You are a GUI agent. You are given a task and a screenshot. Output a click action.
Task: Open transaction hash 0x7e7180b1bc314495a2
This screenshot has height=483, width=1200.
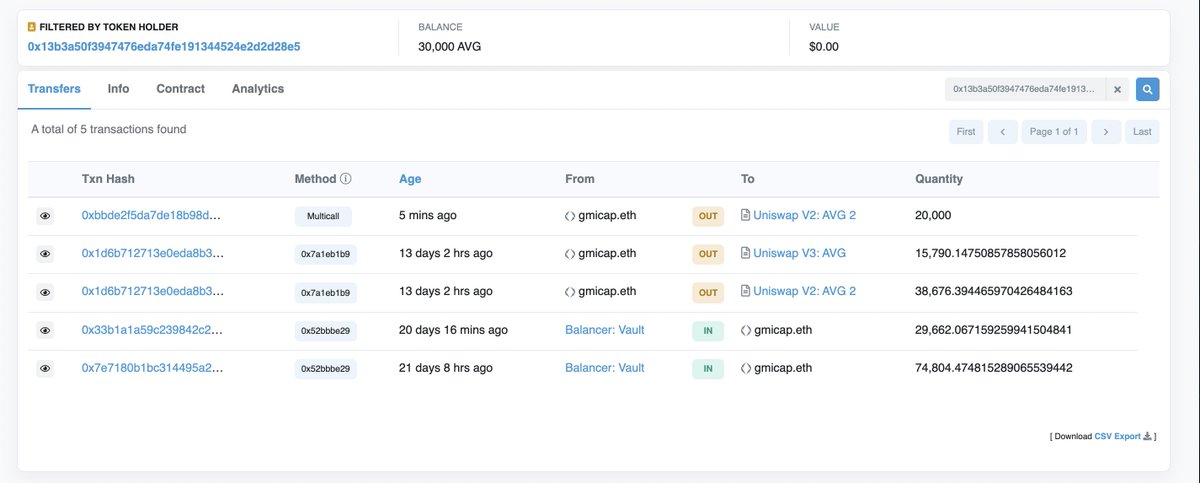click(x=151, y=368)
